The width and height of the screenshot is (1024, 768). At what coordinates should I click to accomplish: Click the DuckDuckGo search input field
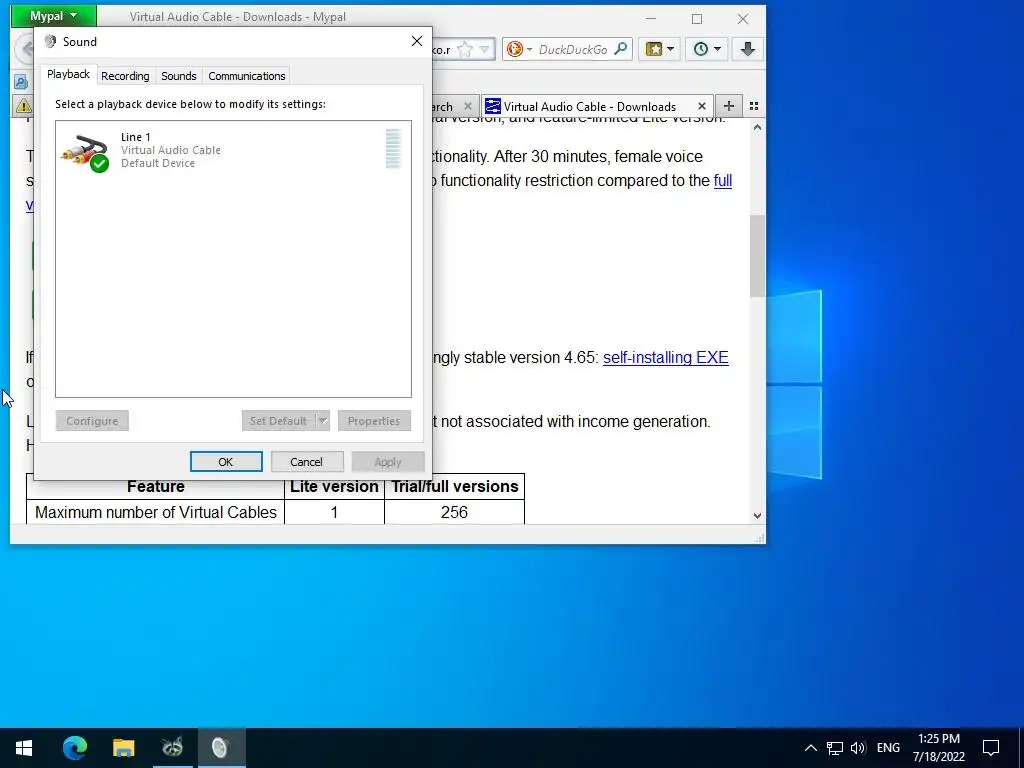573,49
